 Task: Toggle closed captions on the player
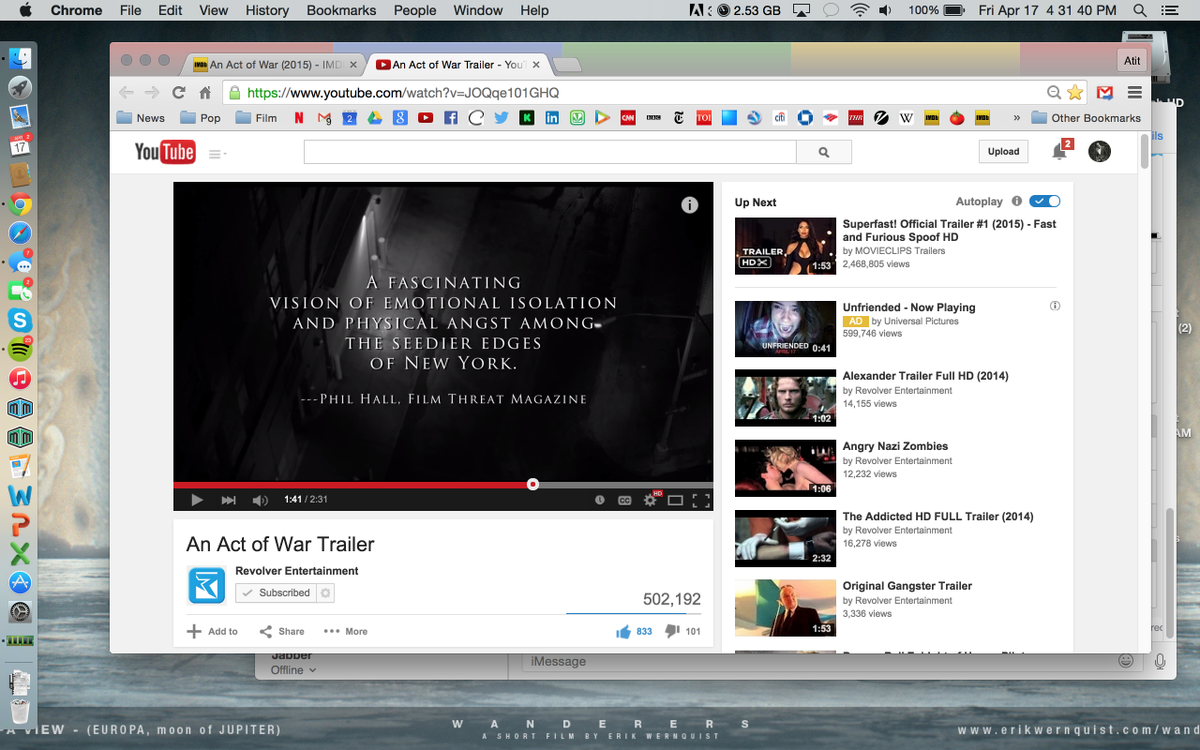pos(625,500)
